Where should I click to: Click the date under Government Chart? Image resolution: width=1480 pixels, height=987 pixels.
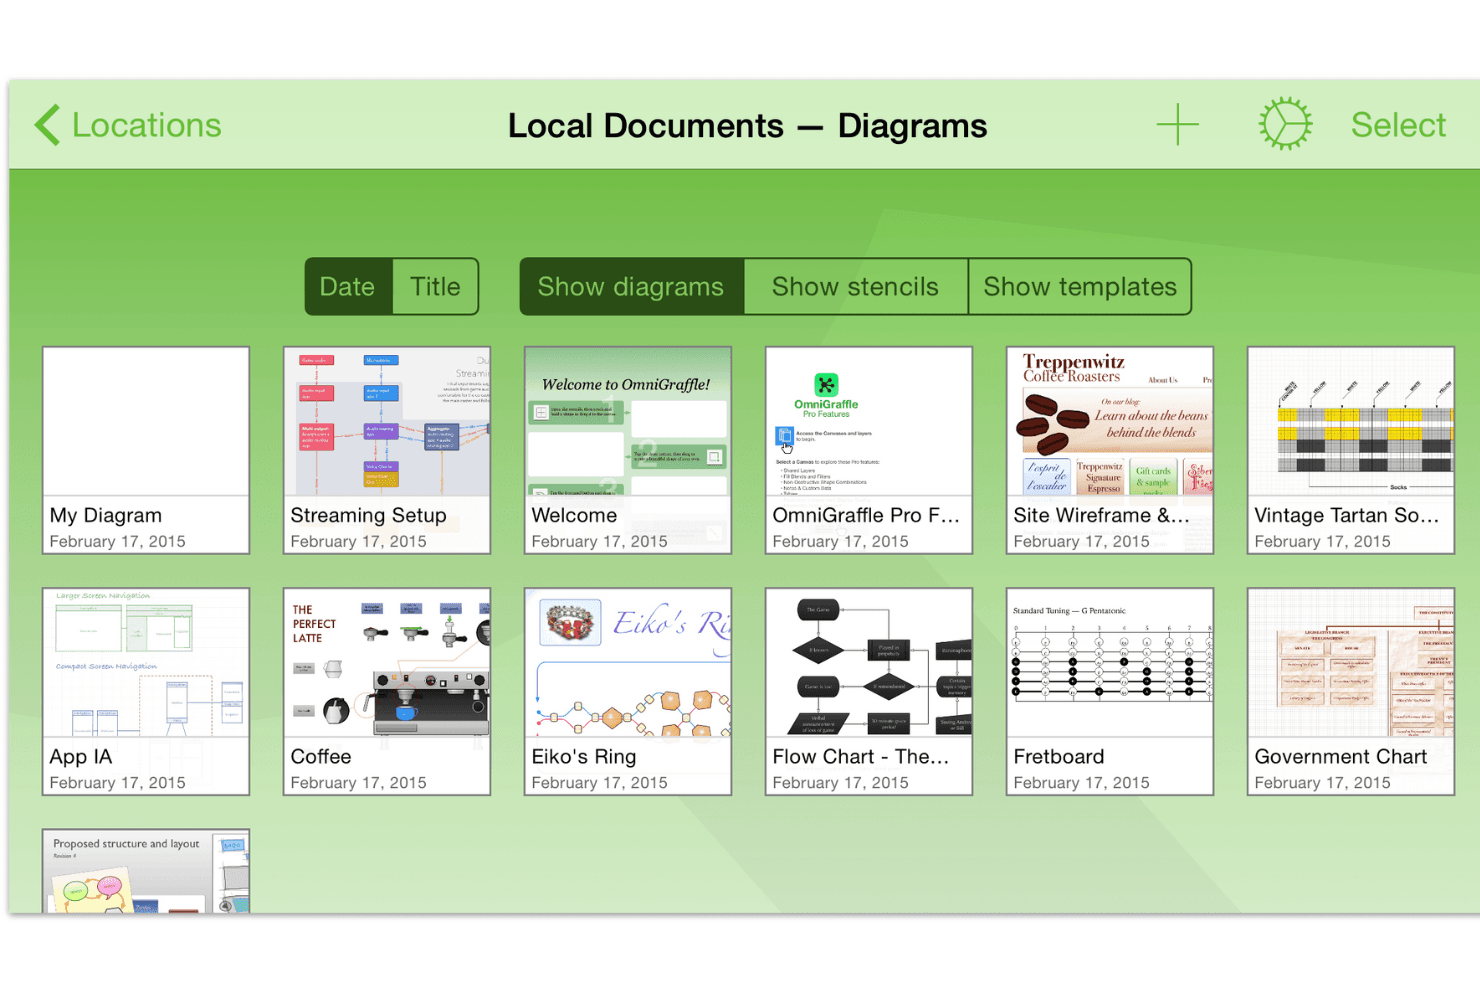click(x=1323, y=783)
